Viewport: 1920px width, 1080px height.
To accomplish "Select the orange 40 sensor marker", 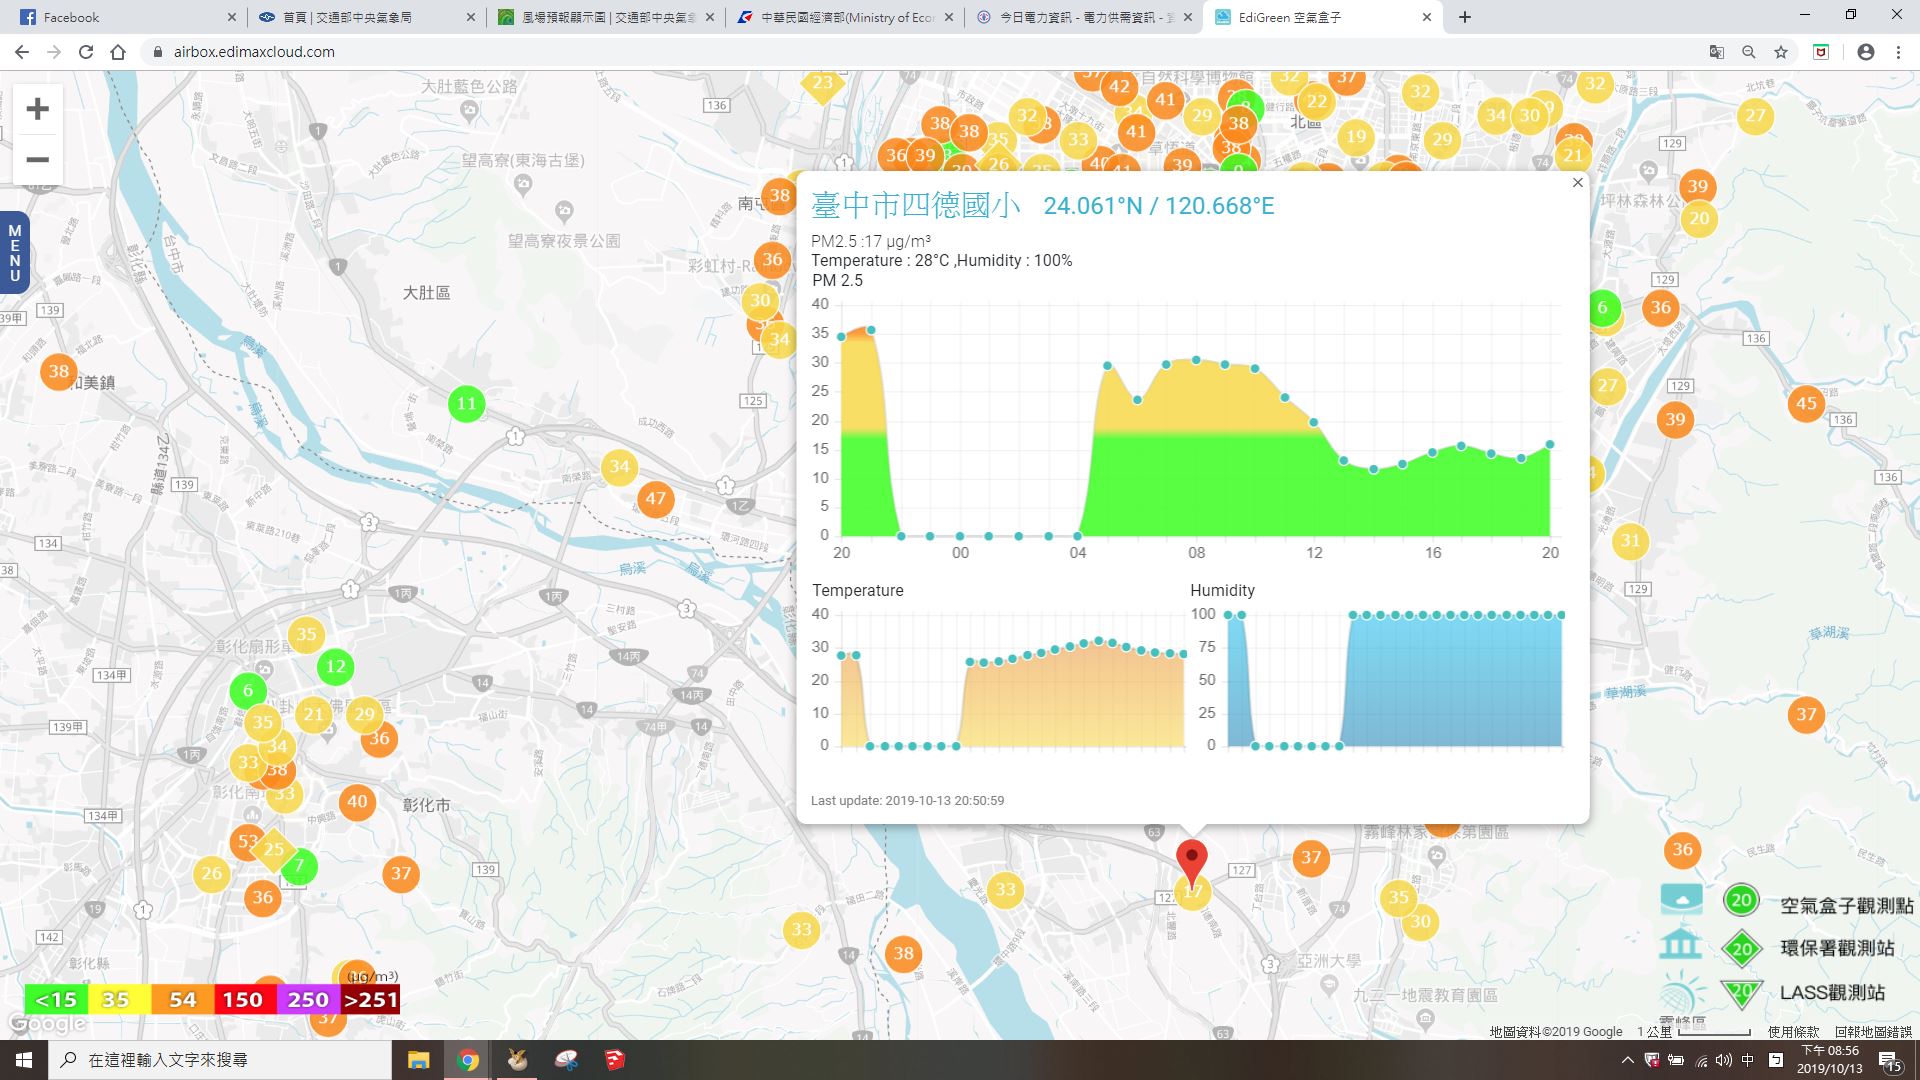I will [357, 801].
